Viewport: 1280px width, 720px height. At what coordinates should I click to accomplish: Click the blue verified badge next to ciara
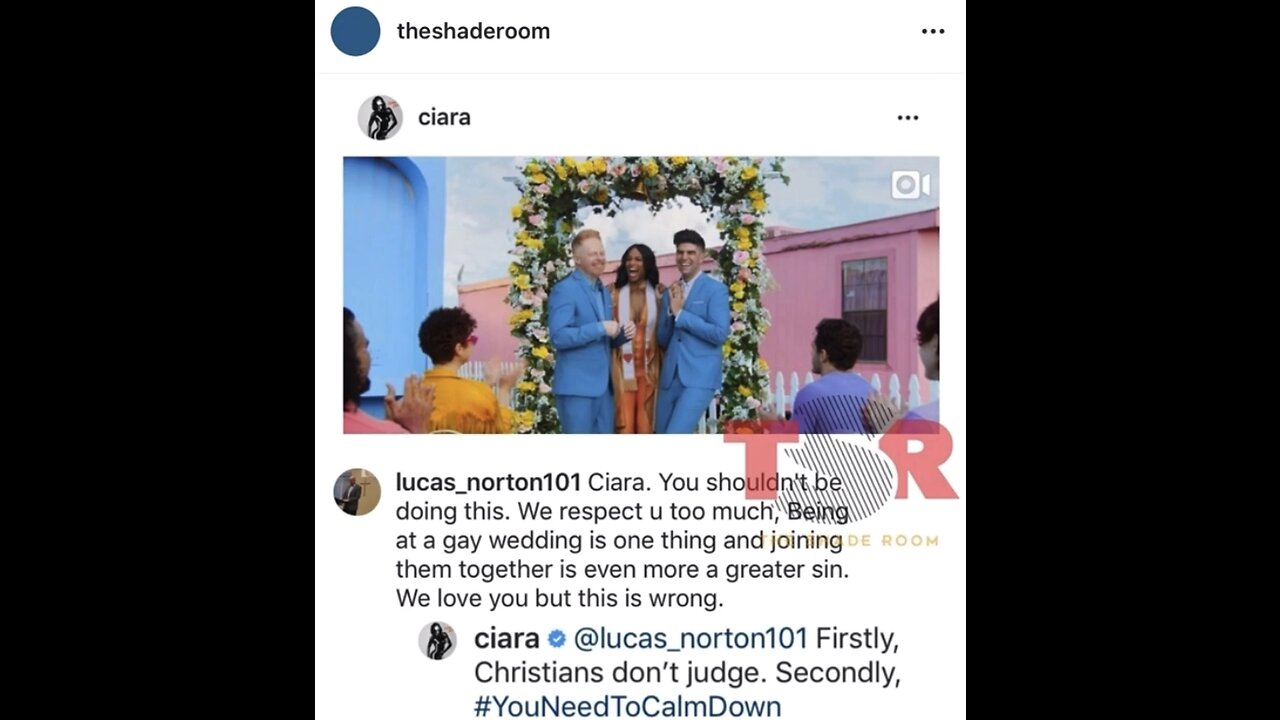click(x=557, y=639)
